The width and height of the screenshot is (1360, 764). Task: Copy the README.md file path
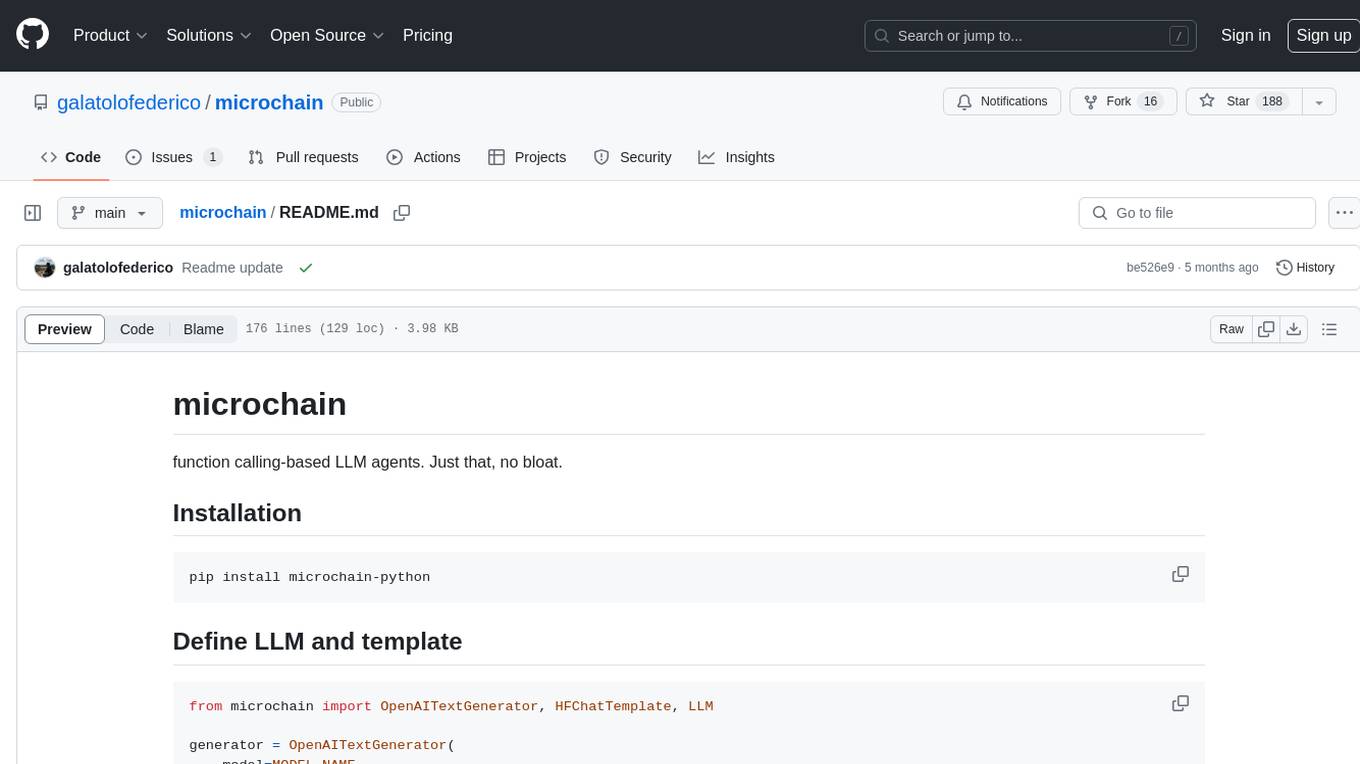click(402, 213)
